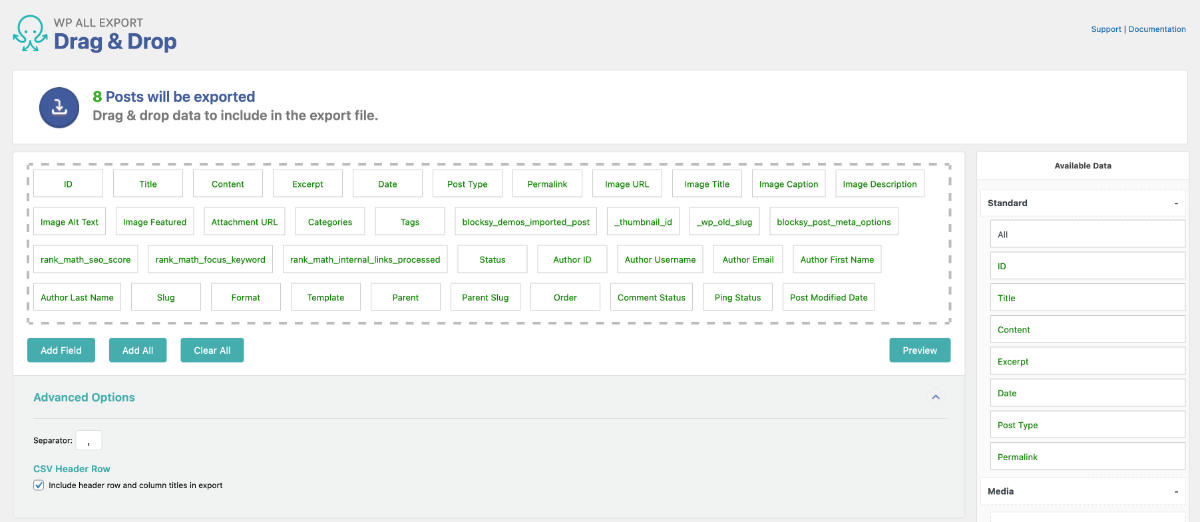This screenshot has width=1200, height=522.
Task: Open the Support link
Action: pyautogui.click(x=1106, y=29)
